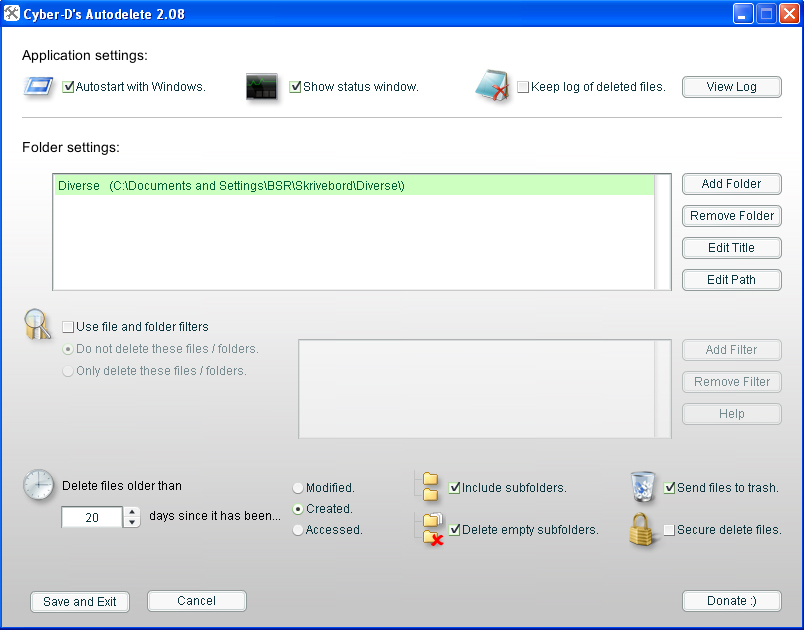Screen dimensions: 804x630
Task: Click the Autodelete app icon in the title bar
Action: (11, 13)
